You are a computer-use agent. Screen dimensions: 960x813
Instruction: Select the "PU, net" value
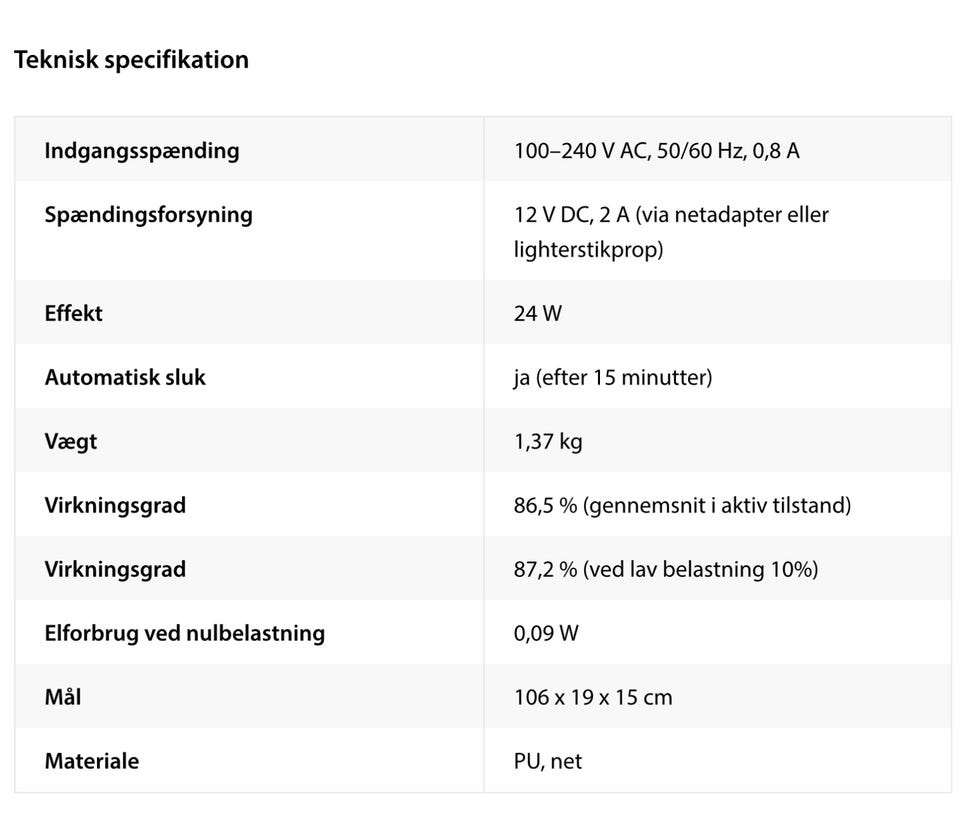[548, 761]
